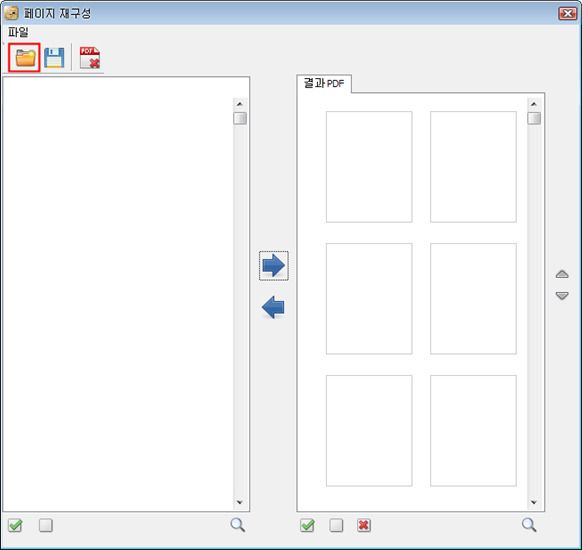Zoom thumbnails in result PDF panel
Viewport: 582px width, 550px height.
click(529, 525)
